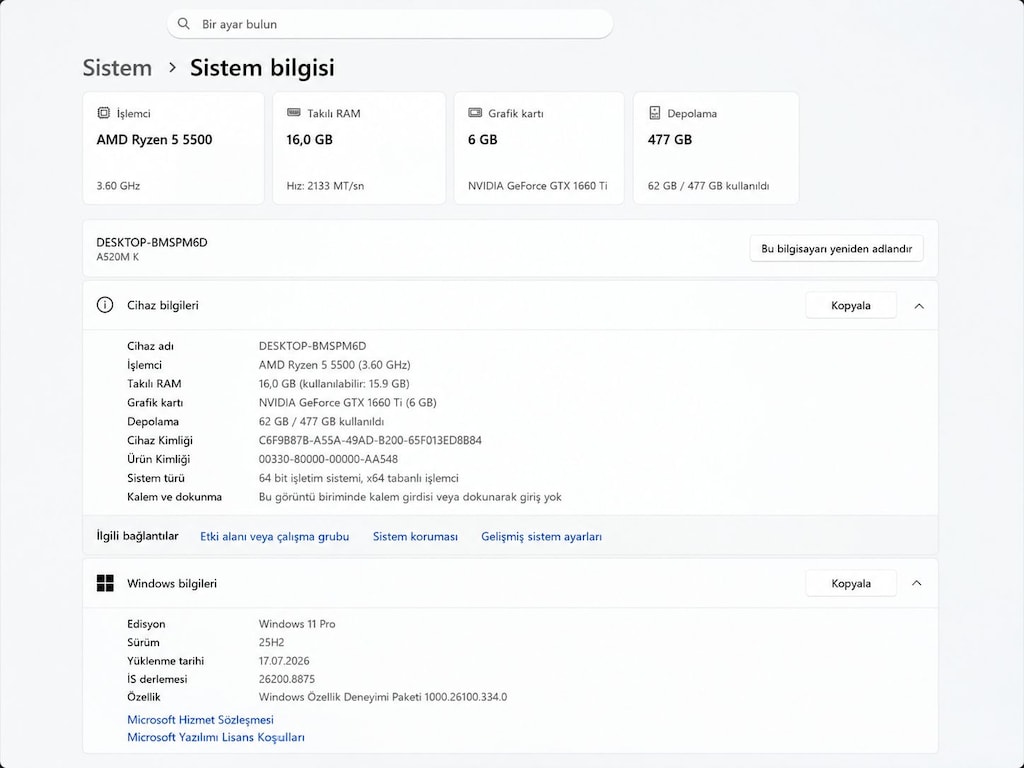
Task: Open Etki alanı veya çalışma grubu link
Action: (x=274, y=536)
